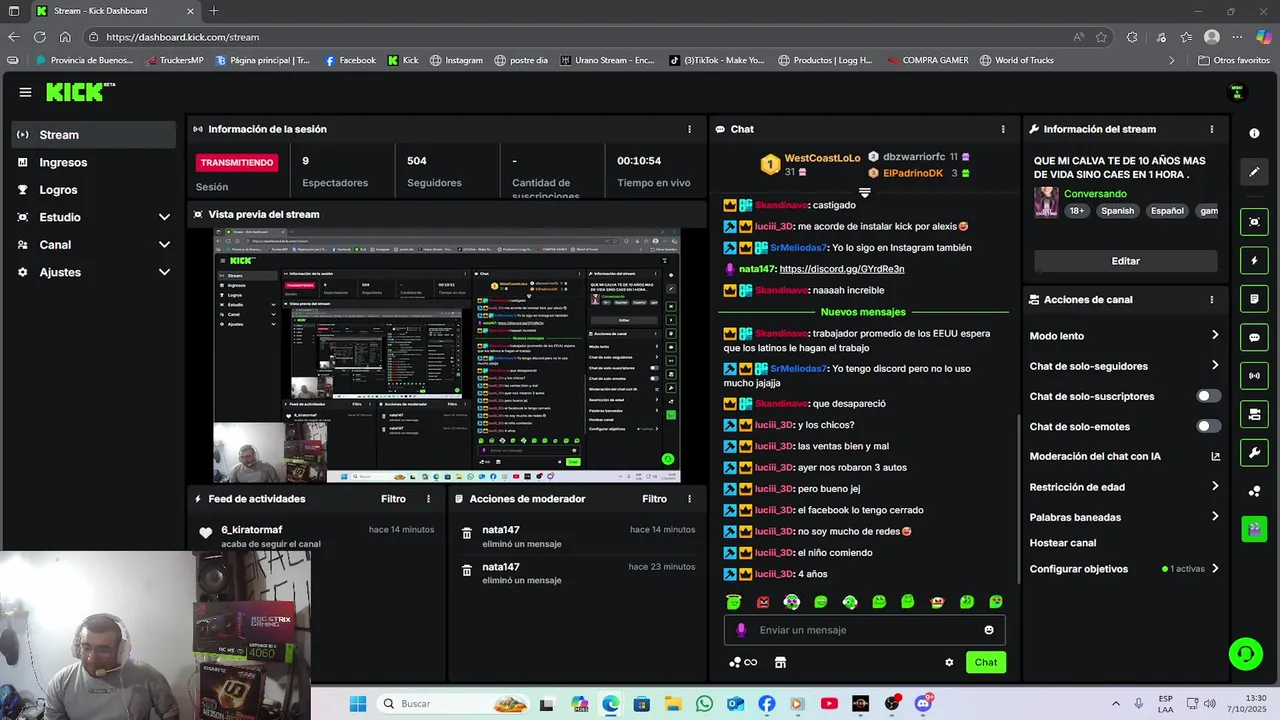Click the info icon in the right toolbar
The height and width of the screenshot is (720, 1280).
[1254, 133]
